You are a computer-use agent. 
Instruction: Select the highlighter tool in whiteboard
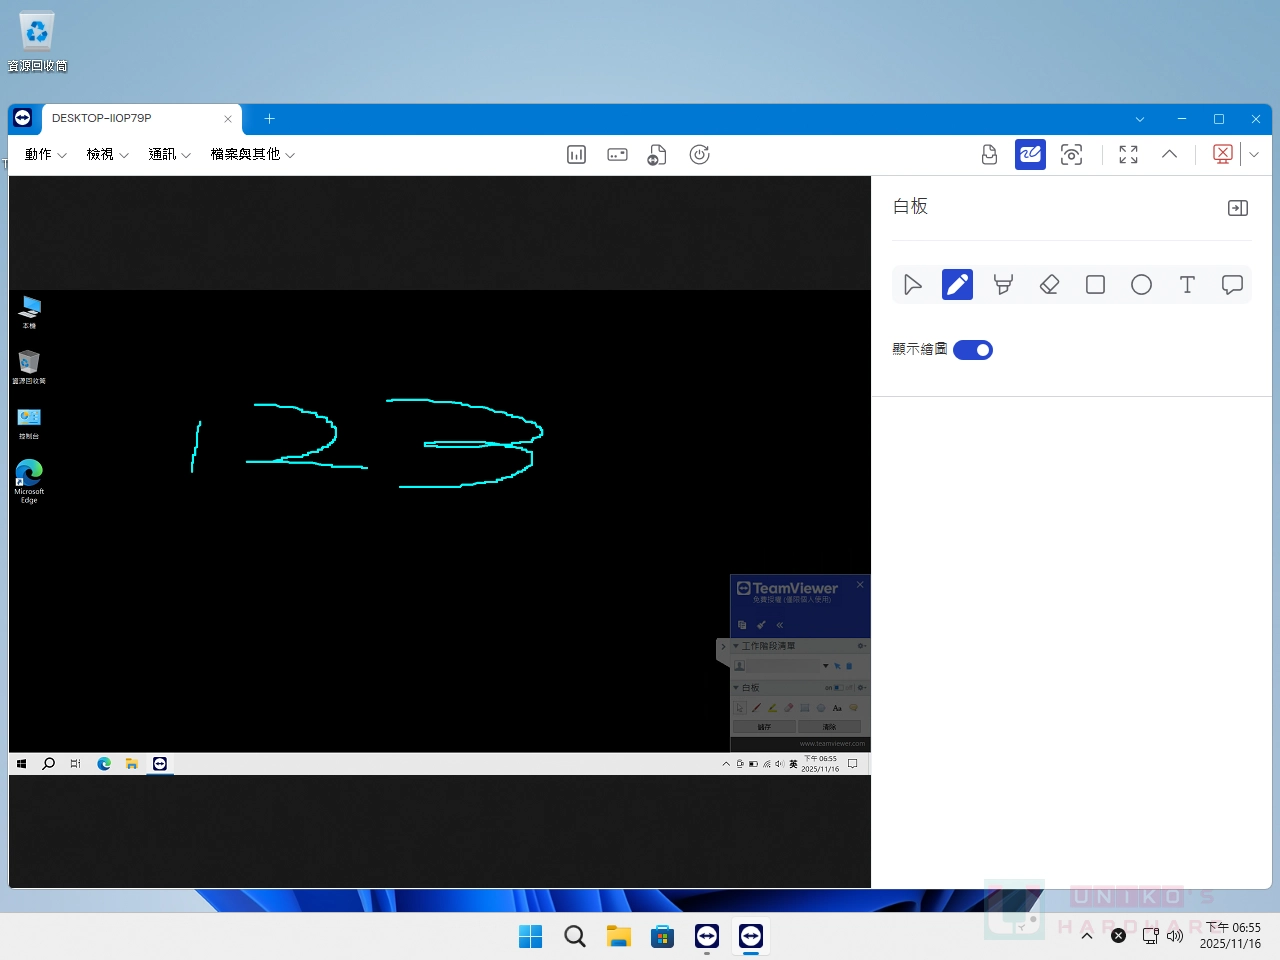pyautogui.click(x=1003, y=285)
